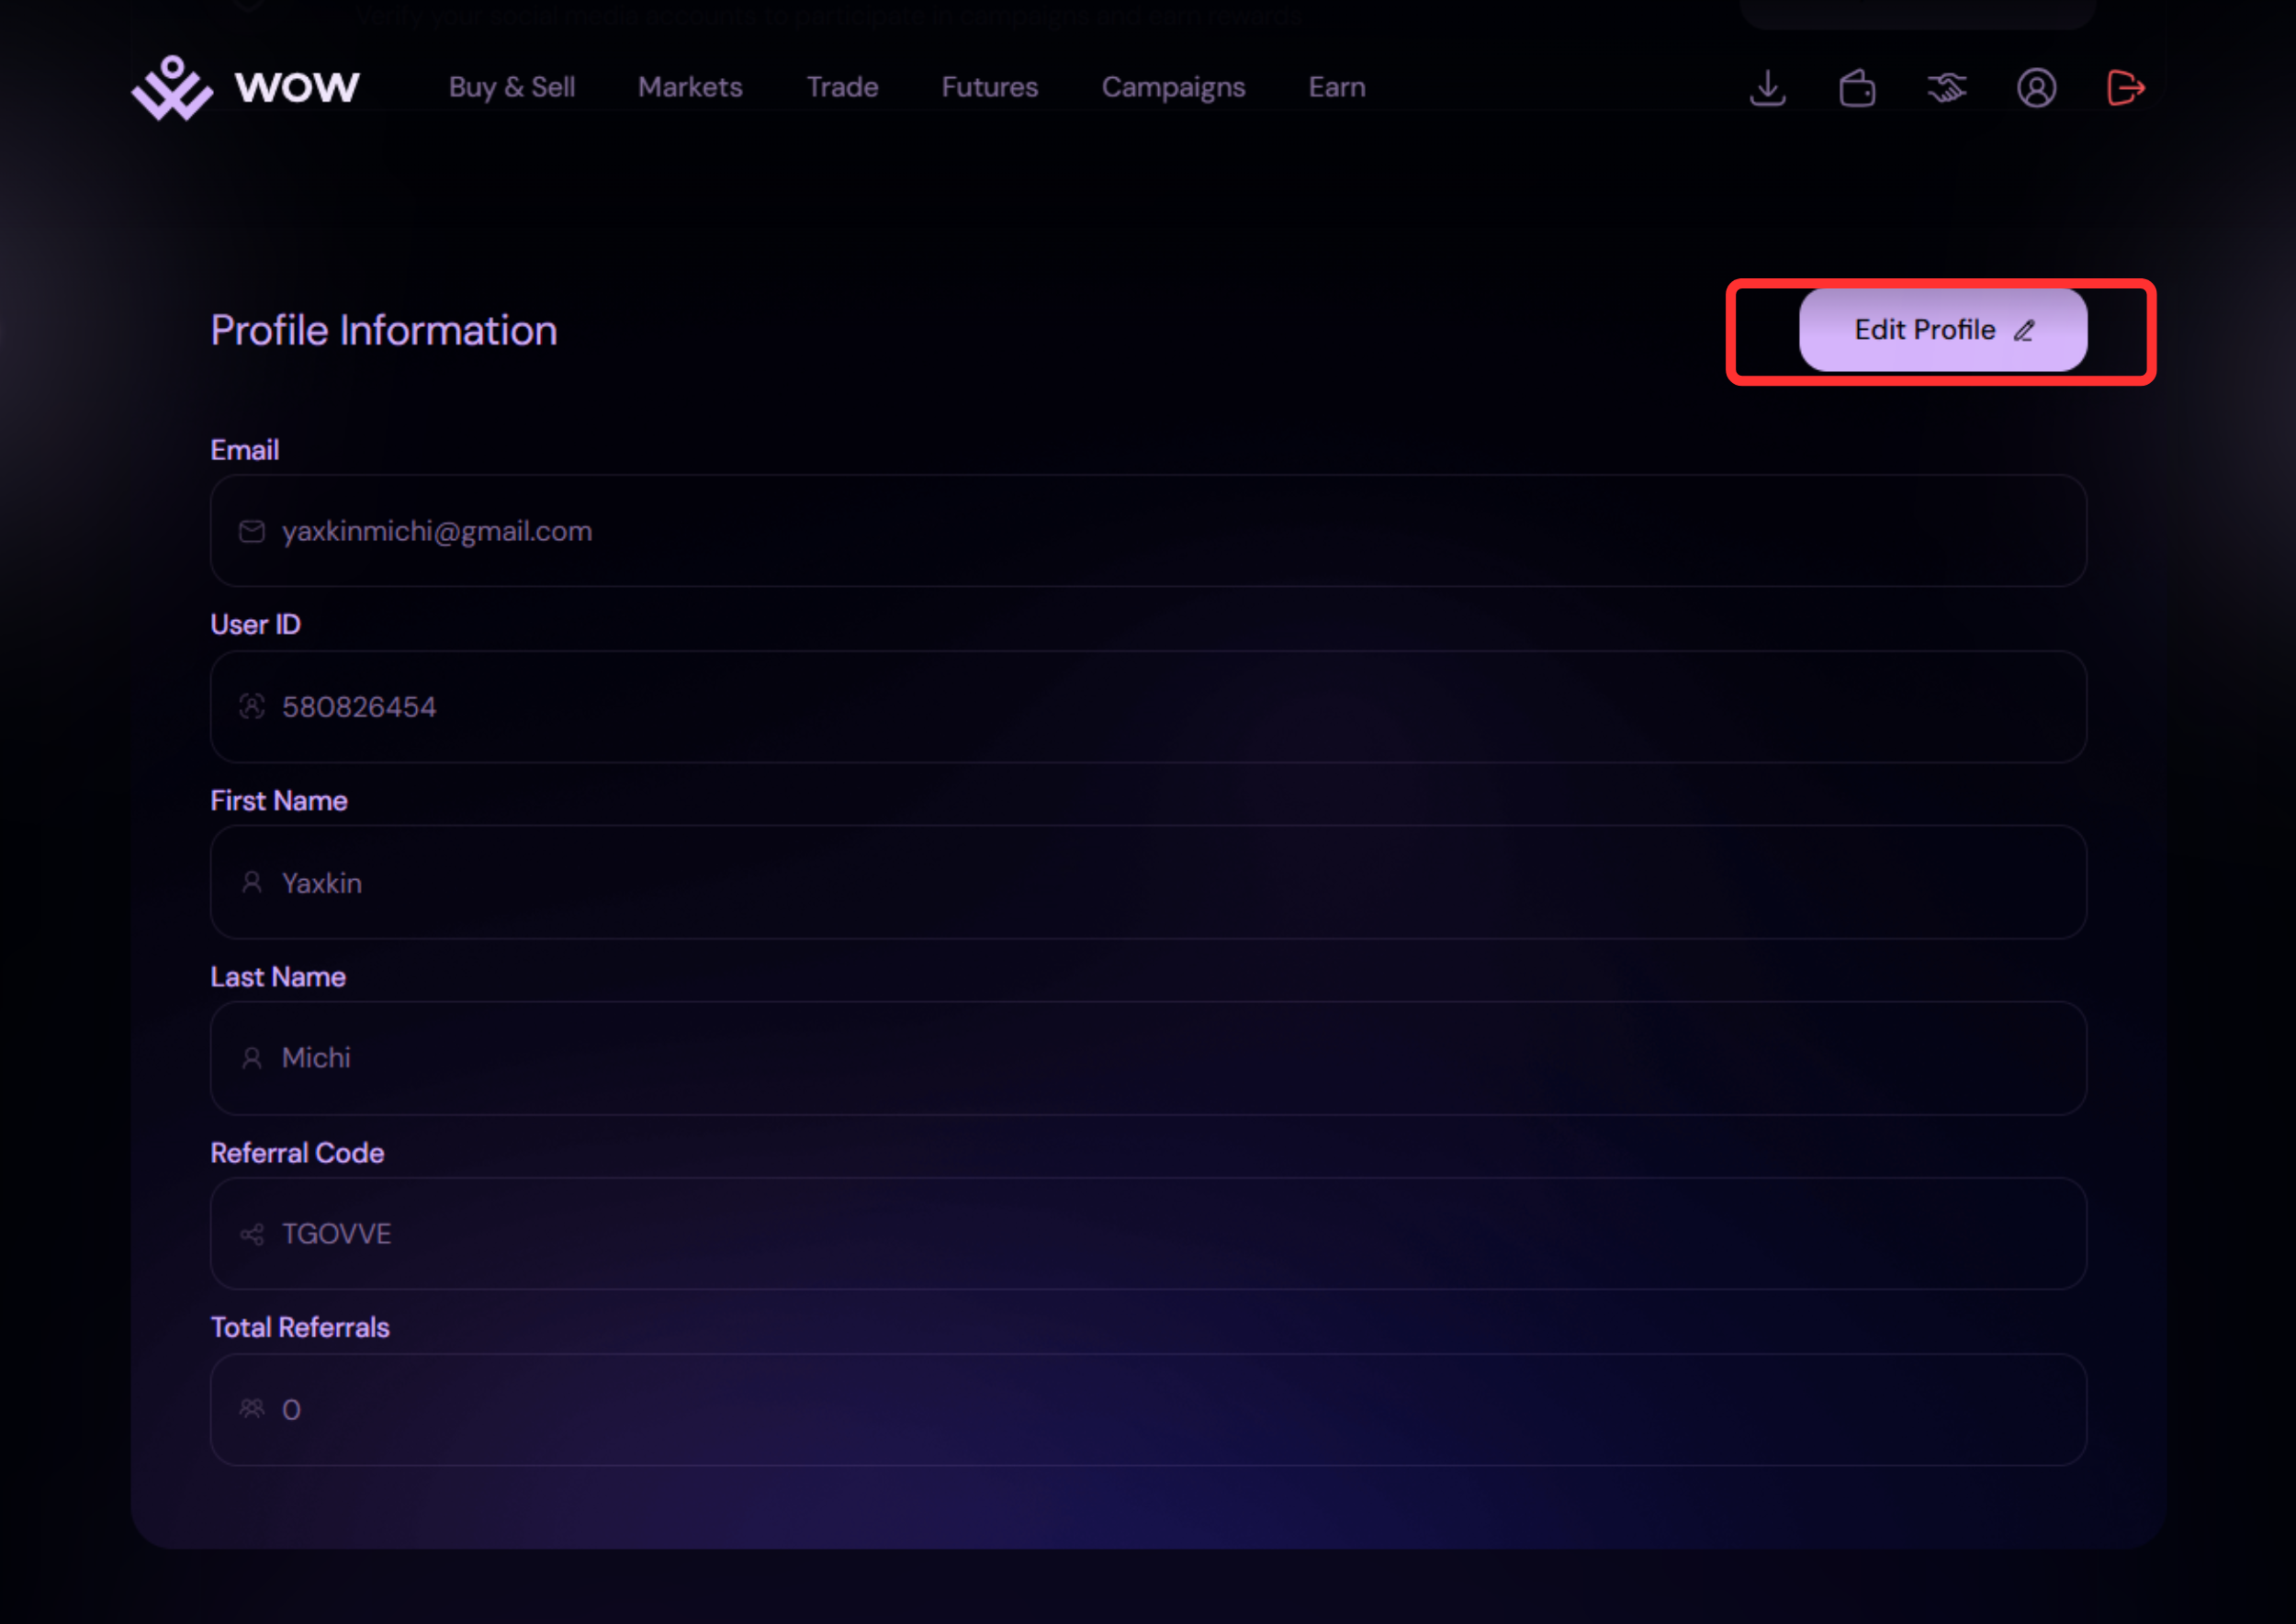Screen dimensions: 2296x1624
Task: Click the person icon beside Michi
Action: (252, 1058)
